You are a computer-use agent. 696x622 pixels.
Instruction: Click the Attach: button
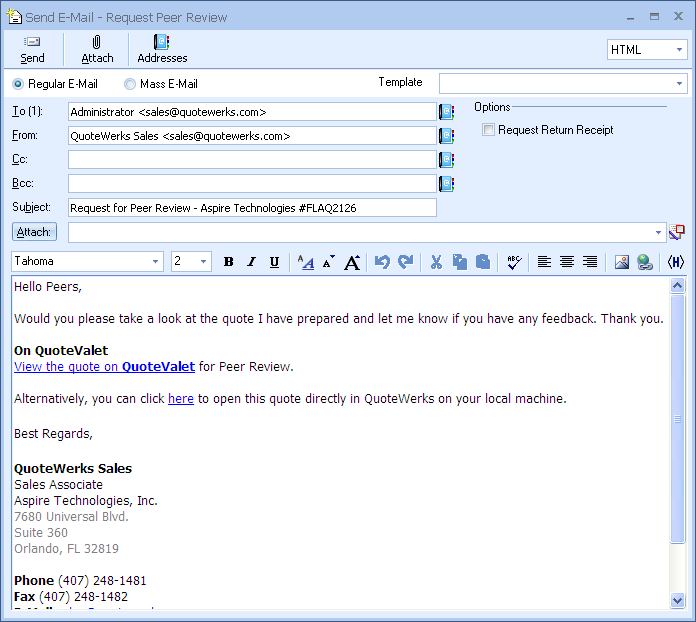tap(34, 232)
